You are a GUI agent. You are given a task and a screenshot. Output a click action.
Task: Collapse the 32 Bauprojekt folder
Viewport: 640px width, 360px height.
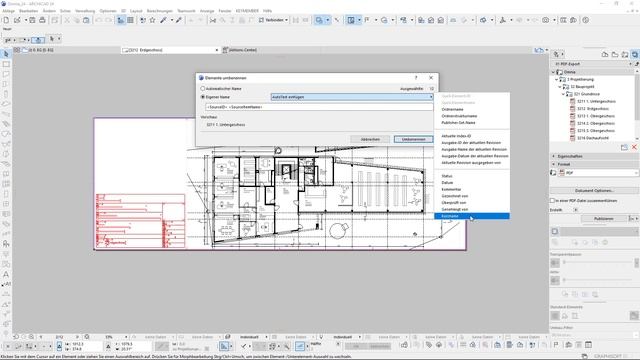click(x=560, y=87)
